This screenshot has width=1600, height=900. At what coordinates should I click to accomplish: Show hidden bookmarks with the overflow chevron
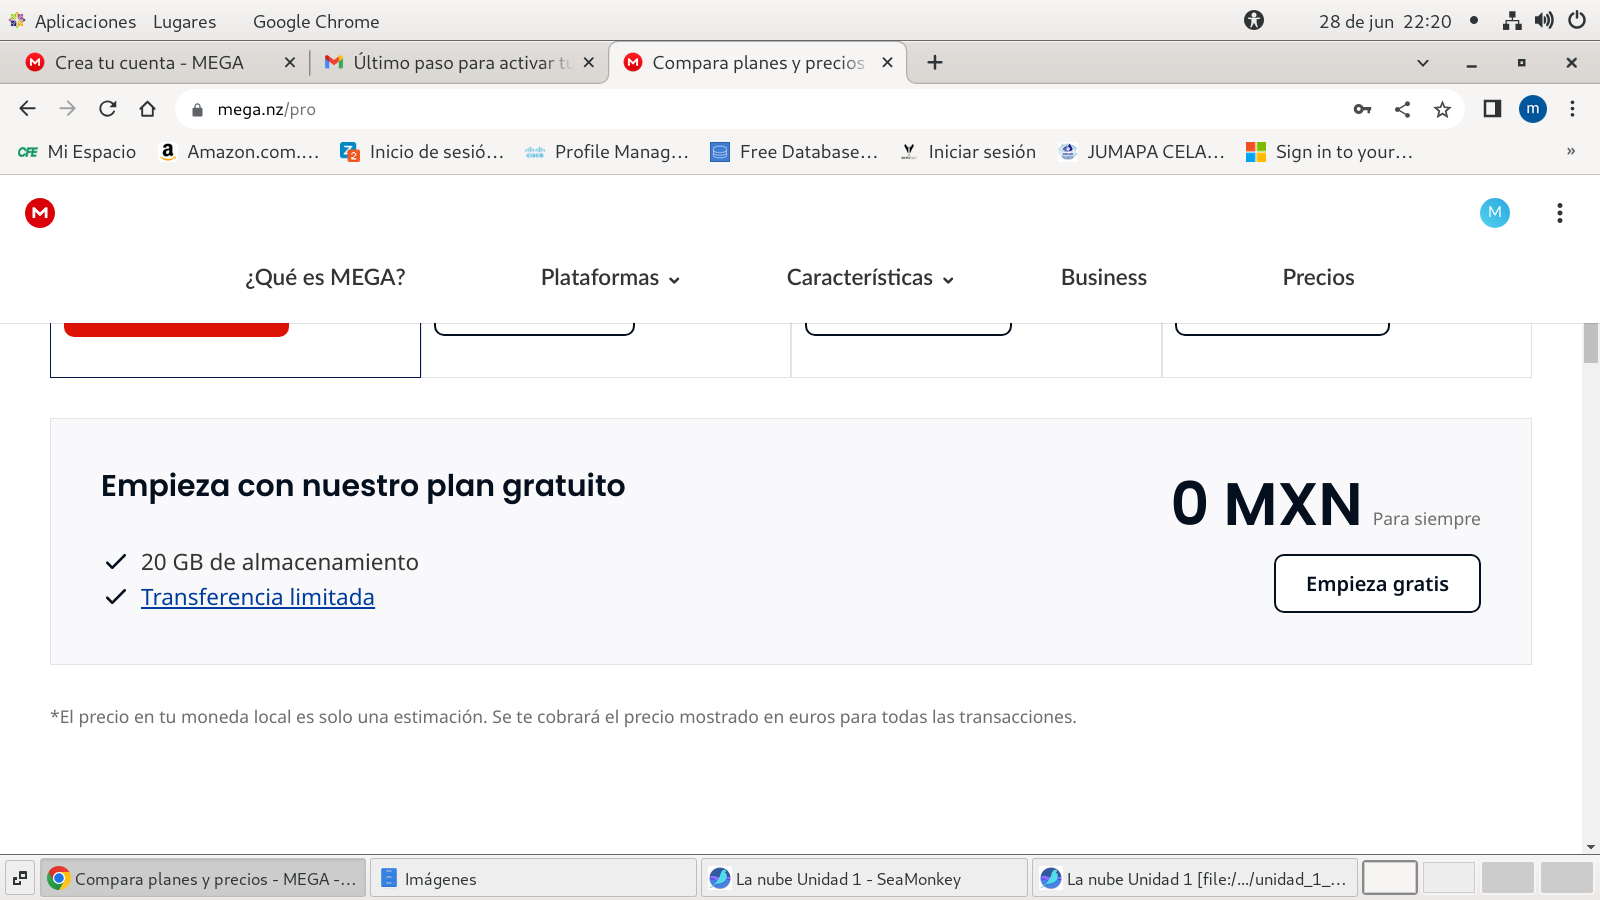[x=1570, y=152]
